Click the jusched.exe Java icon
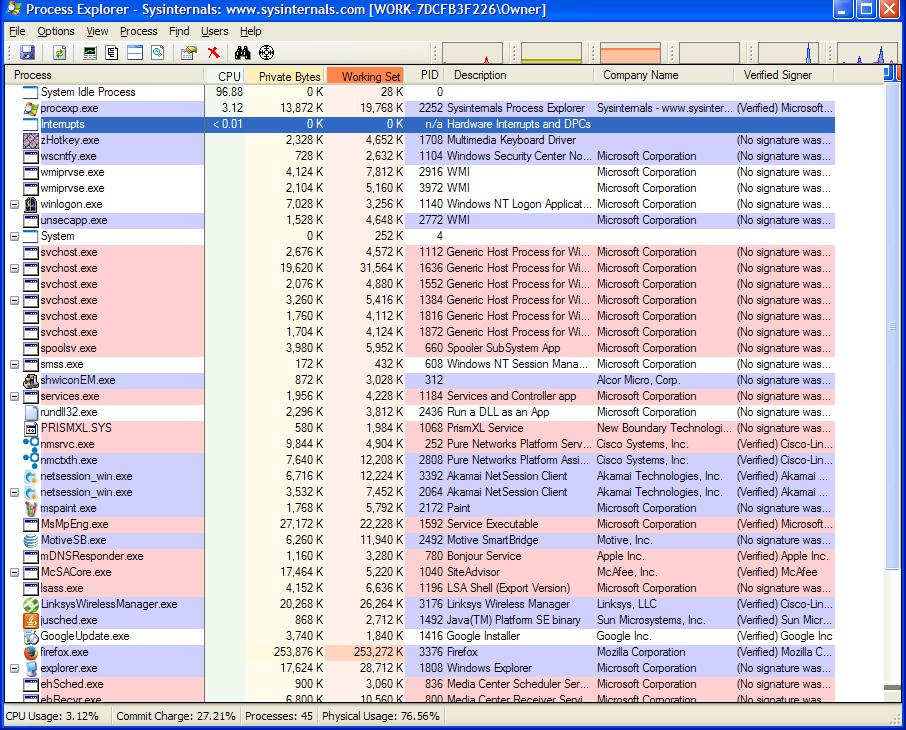This screenshot has height=730, width=906. (x=31, y=620)
